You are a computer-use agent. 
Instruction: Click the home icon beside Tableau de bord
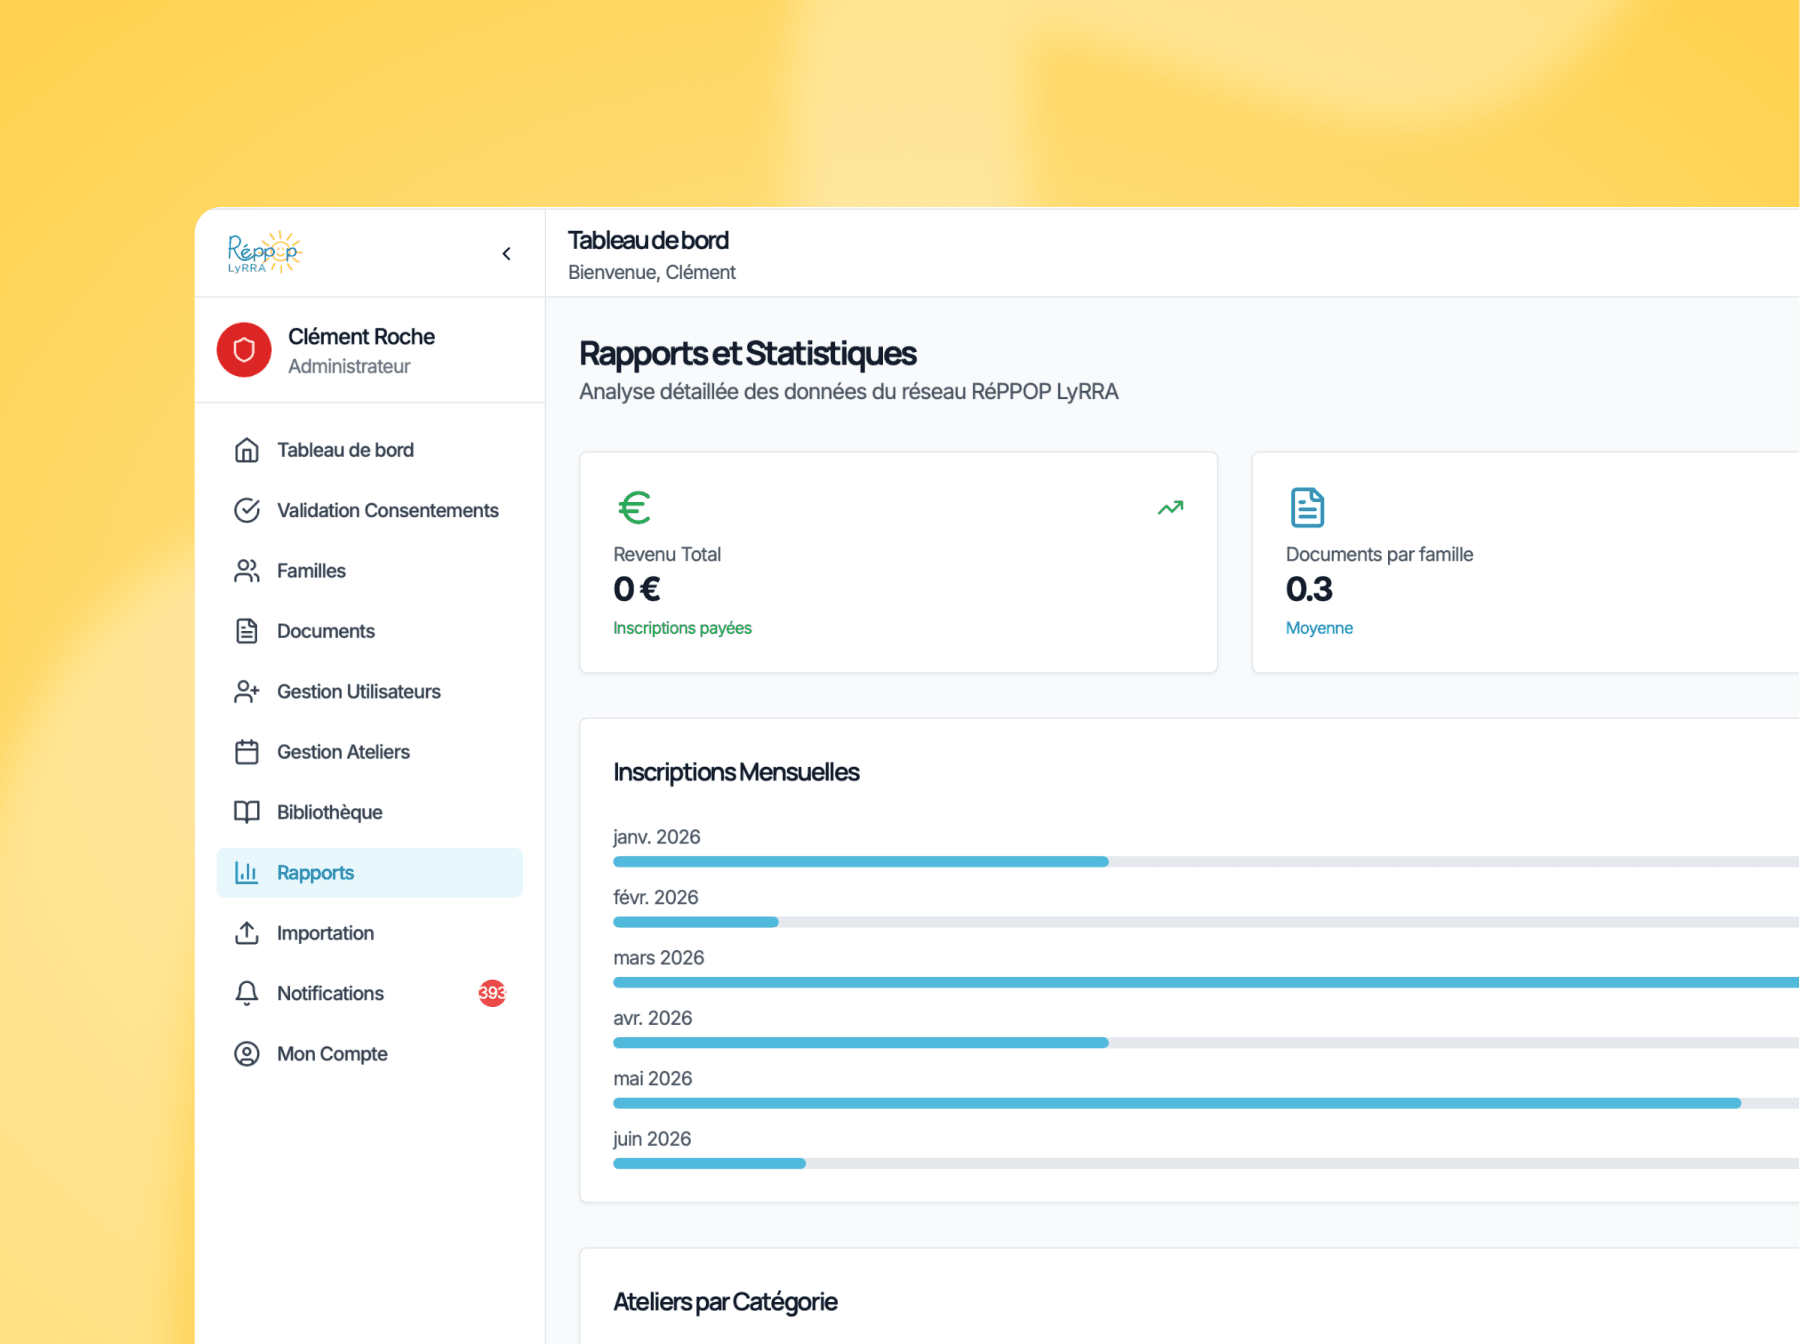(247, 450)
